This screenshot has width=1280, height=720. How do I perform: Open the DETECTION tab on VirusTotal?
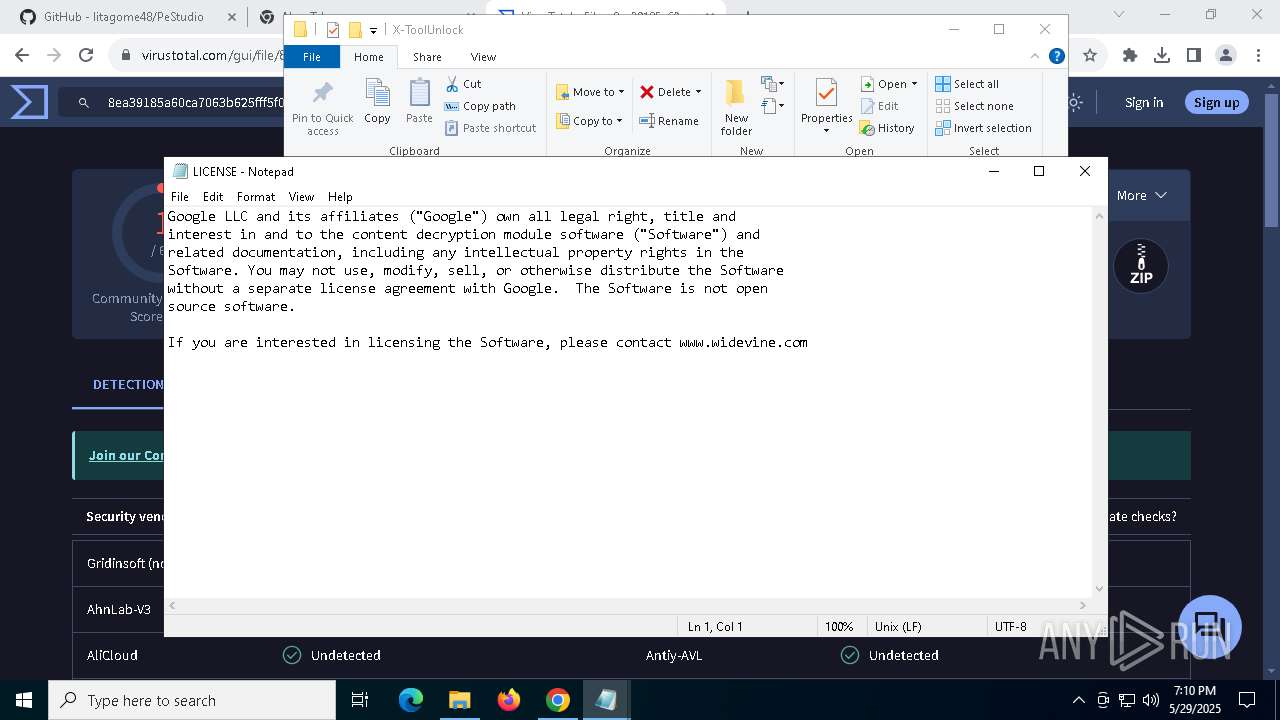point(128,384)
